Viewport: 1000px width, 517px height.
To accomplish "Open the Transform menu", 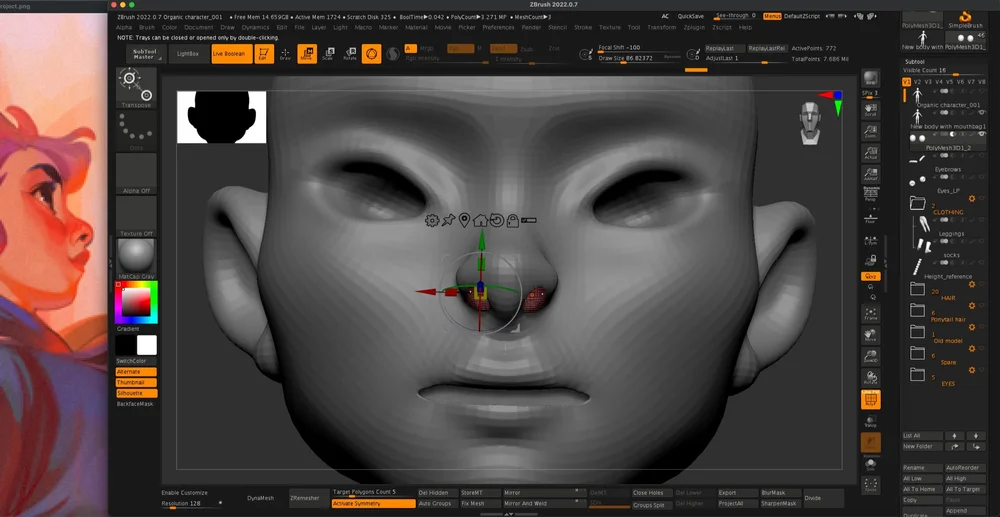I will coord(661,27).
